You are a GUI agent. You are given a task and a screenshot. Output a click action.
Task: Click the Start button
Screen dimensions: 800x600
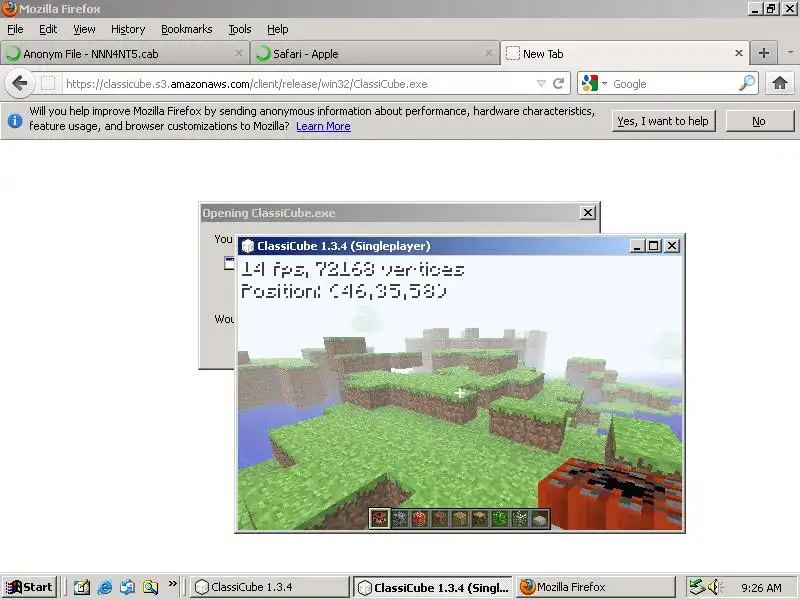click(x=30, y=587)
